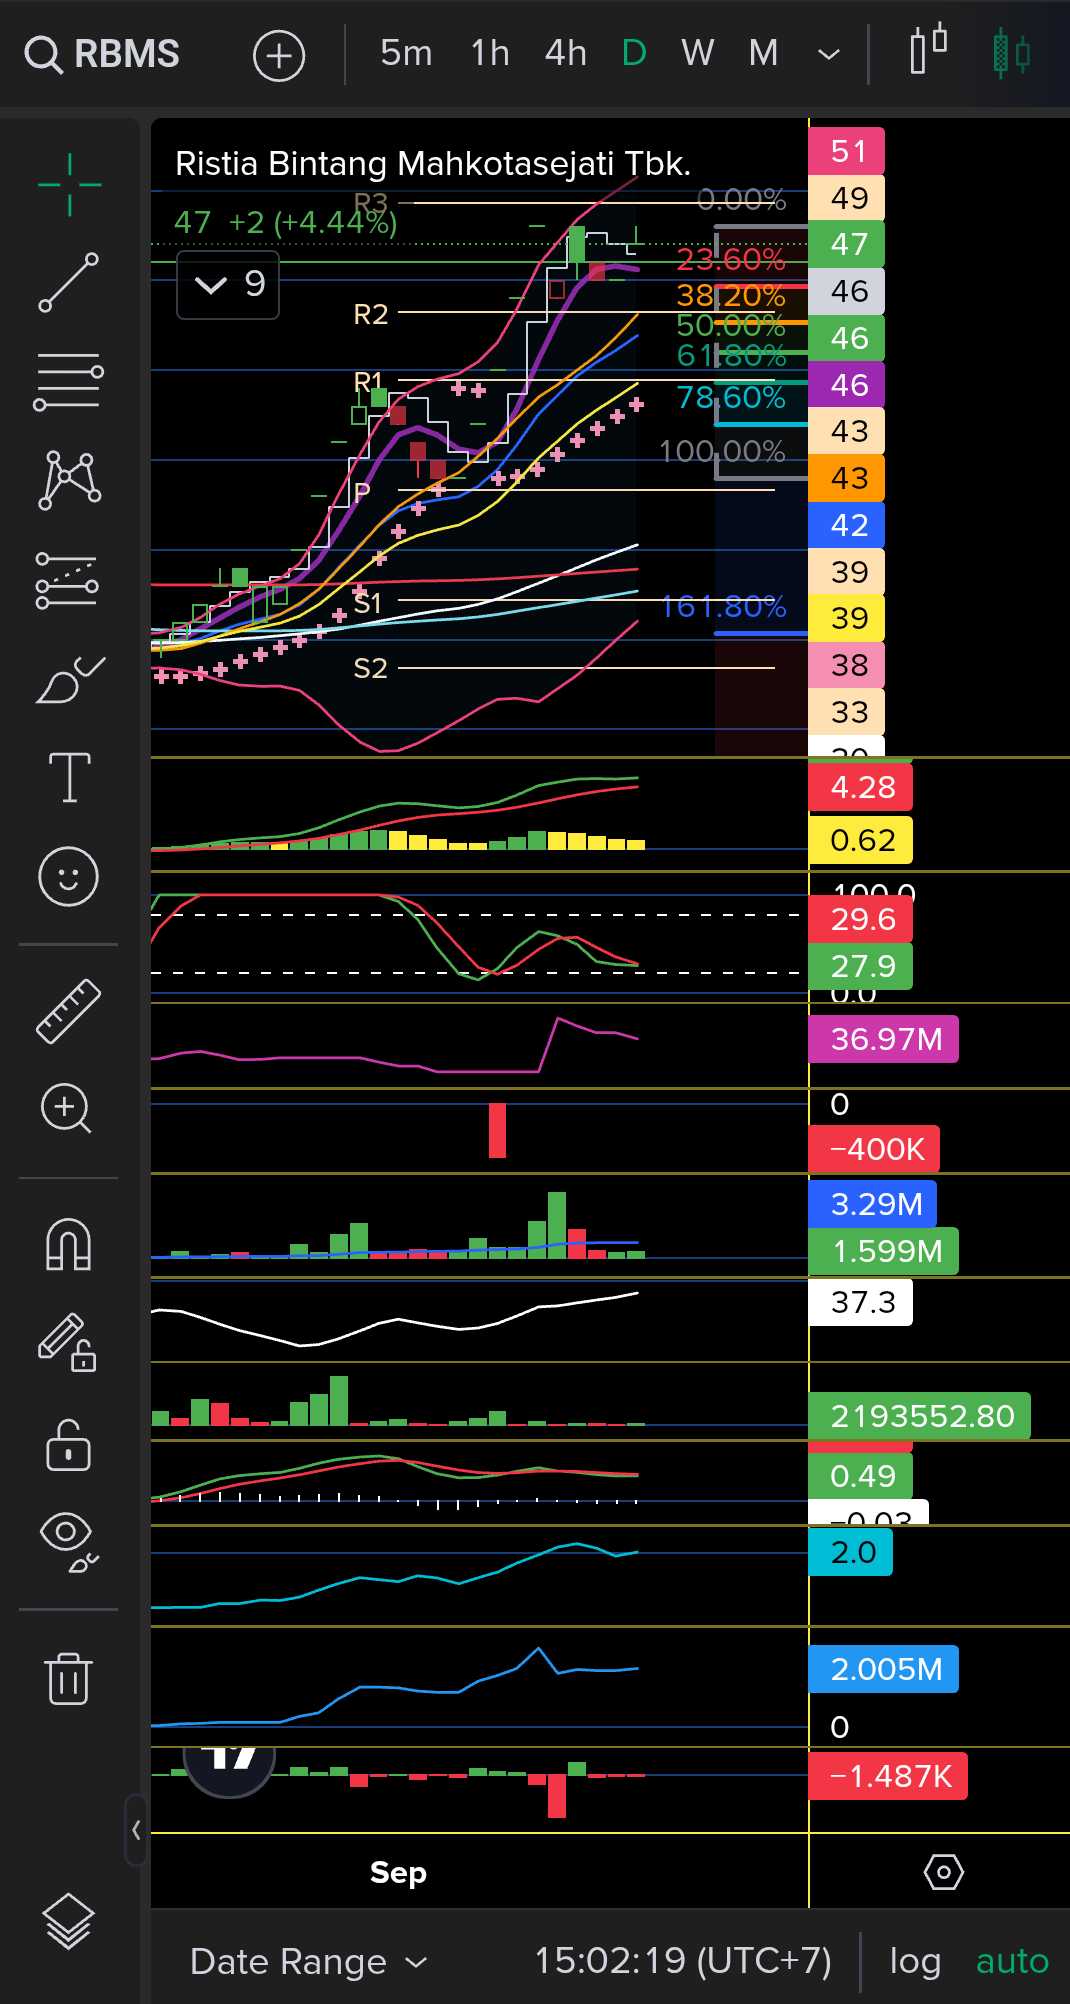Tap the Ristia Bintang Mahkotasejati Tbk. title

pos(433,164)
